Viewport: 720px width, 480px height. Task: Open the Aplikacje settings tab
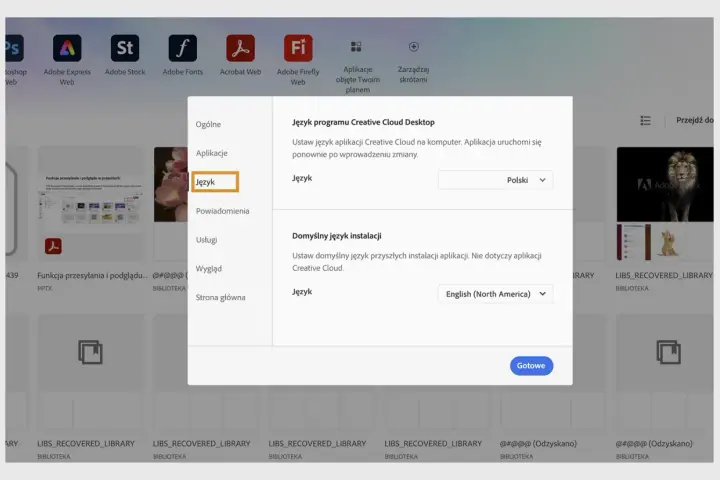click(211, 153)
